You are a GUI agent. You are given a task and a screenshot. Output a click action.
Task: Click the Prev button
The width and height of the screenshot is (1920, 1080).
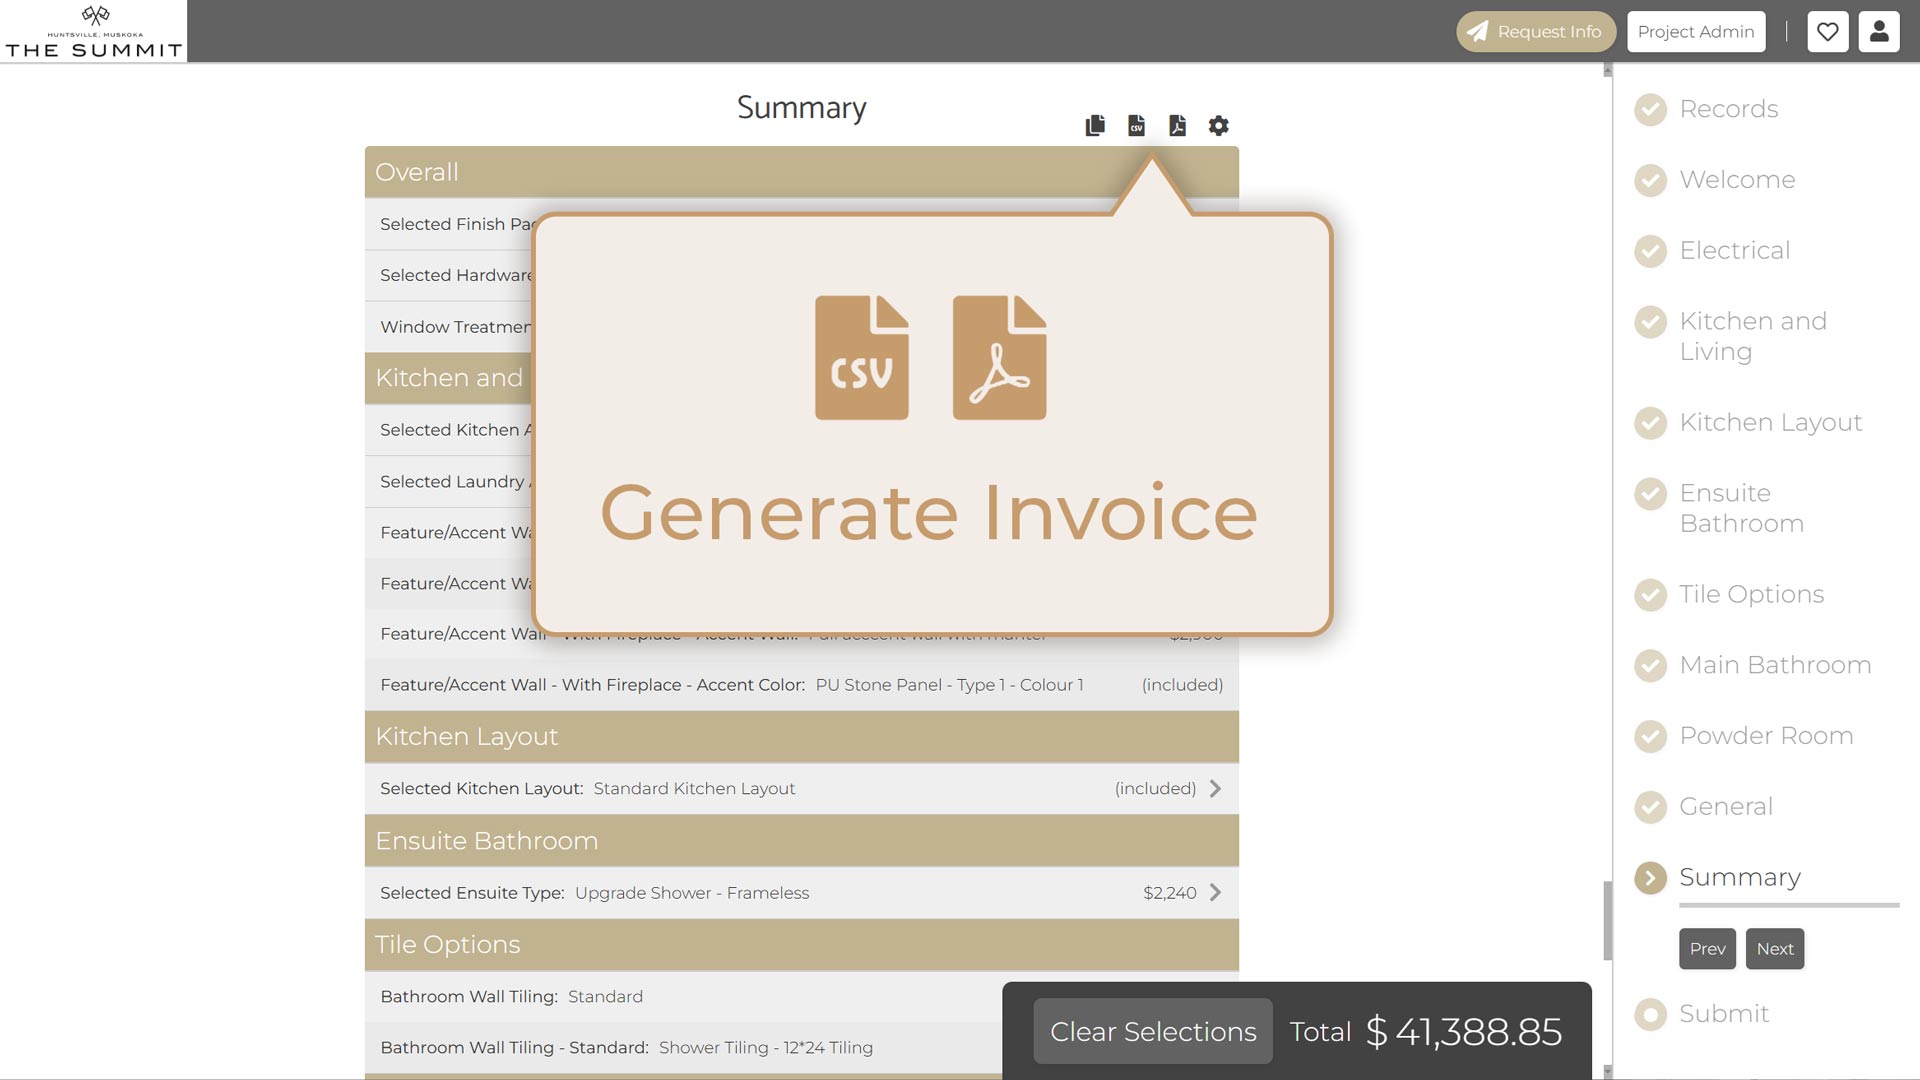pos(1707,949)
